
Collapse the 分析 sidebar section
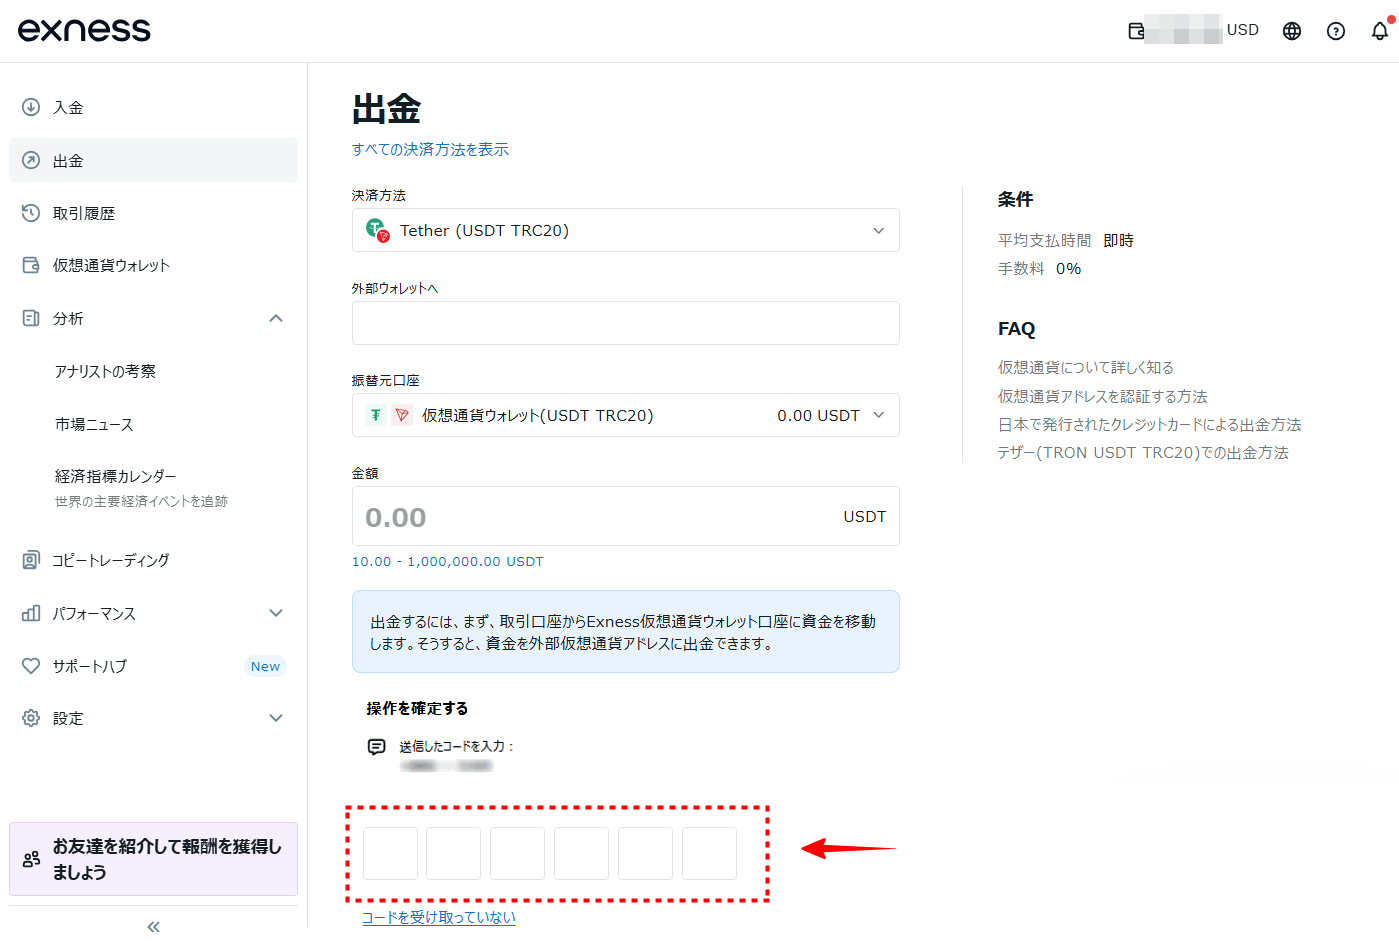(276, 318)
